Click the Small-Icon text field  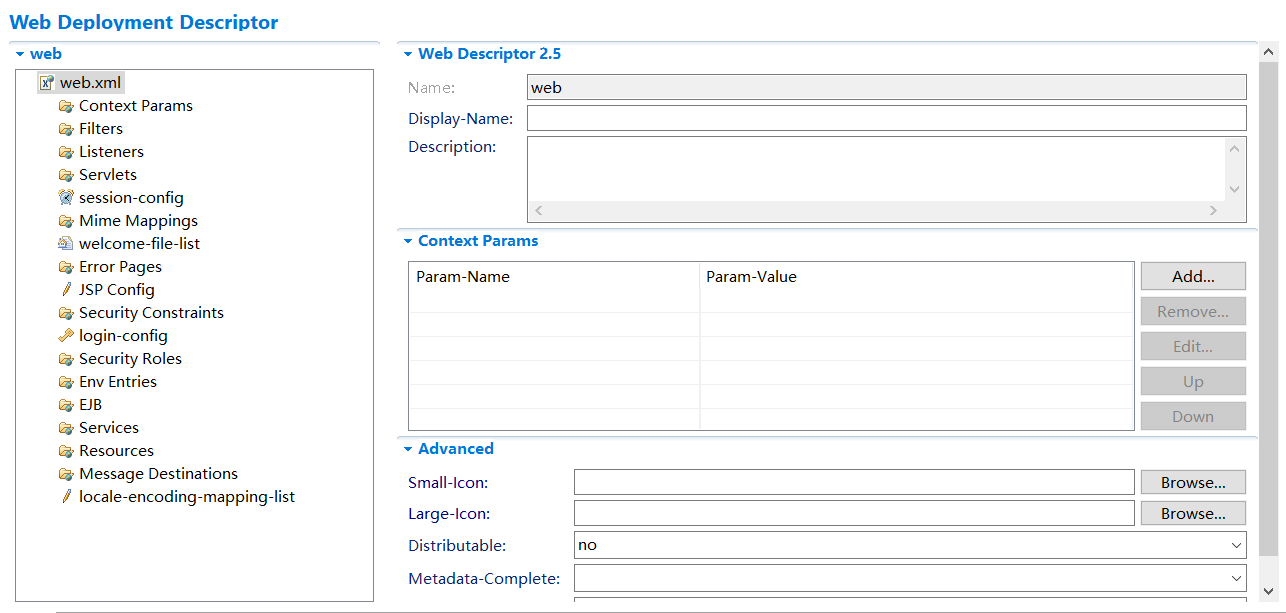(854, 482)
